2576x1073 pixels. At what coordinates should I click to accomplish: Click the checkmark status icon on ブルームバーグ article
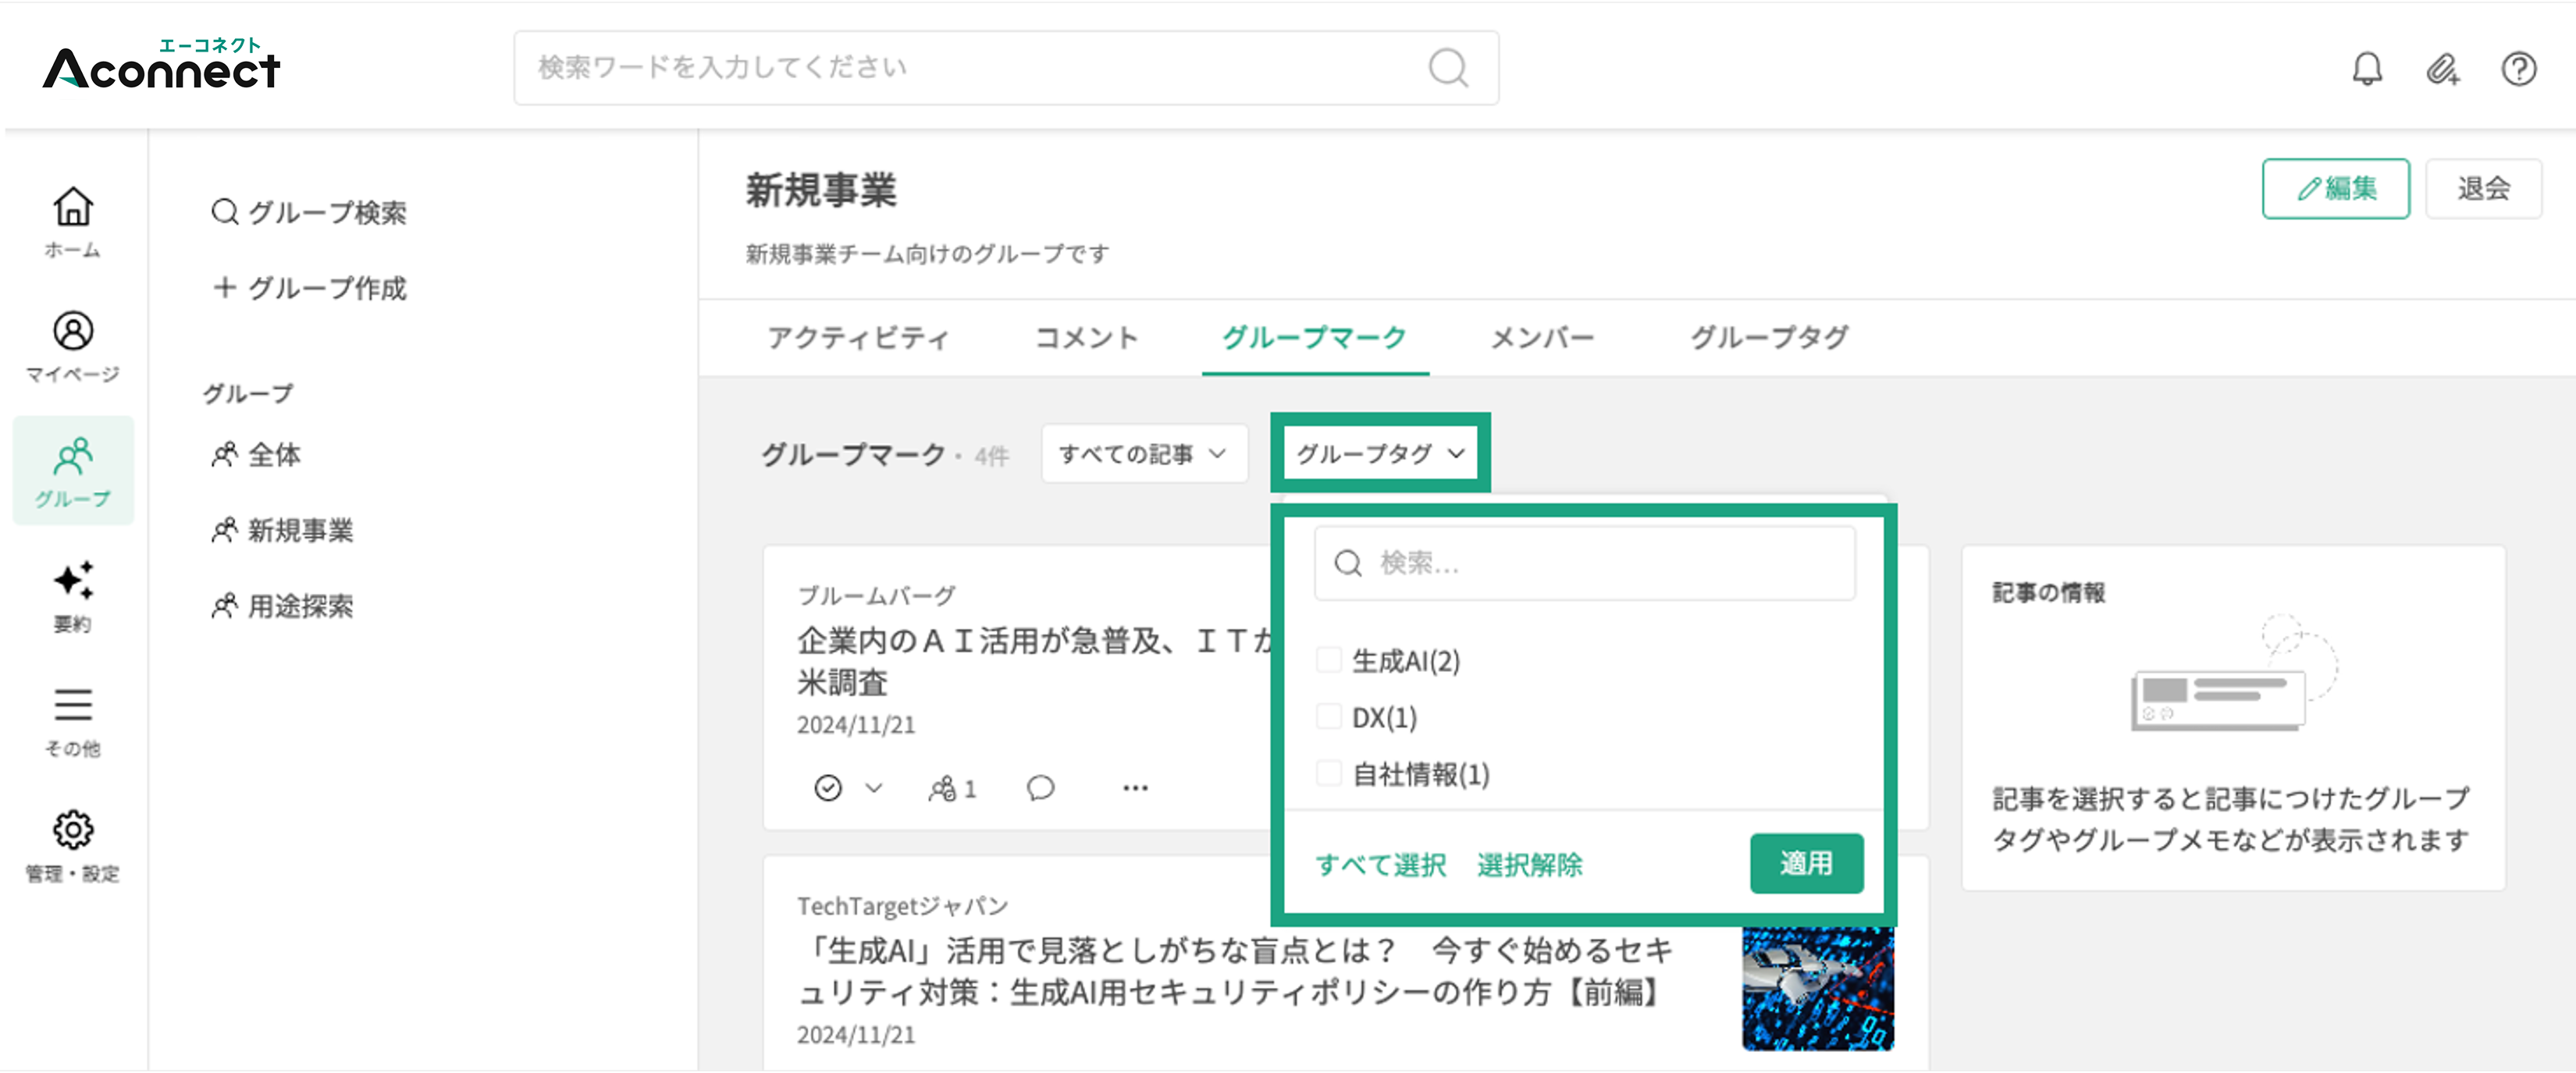pyautogui.click(x=828, y=788)
